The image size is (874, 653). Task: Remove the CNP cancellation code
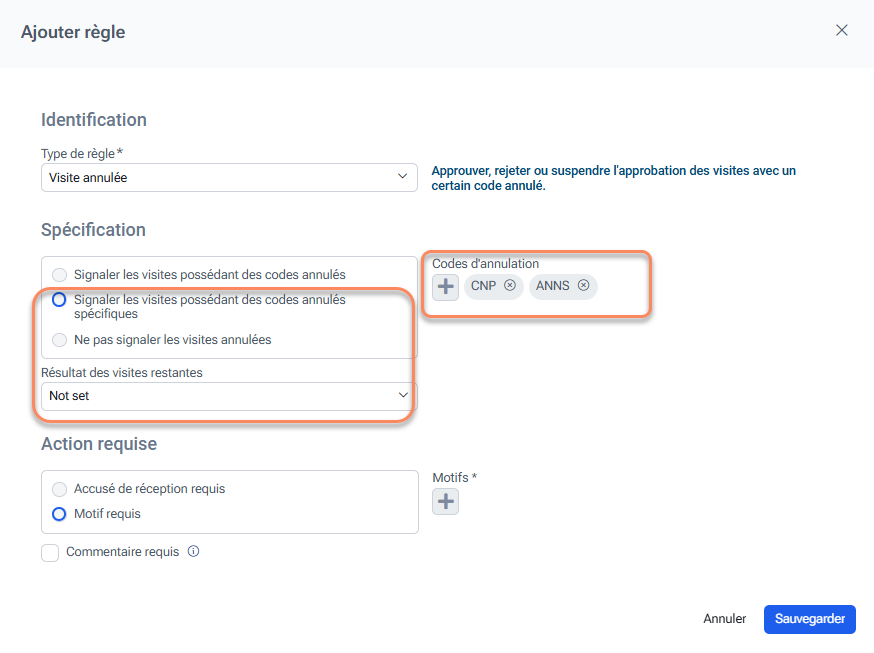(x=510, y=286)
